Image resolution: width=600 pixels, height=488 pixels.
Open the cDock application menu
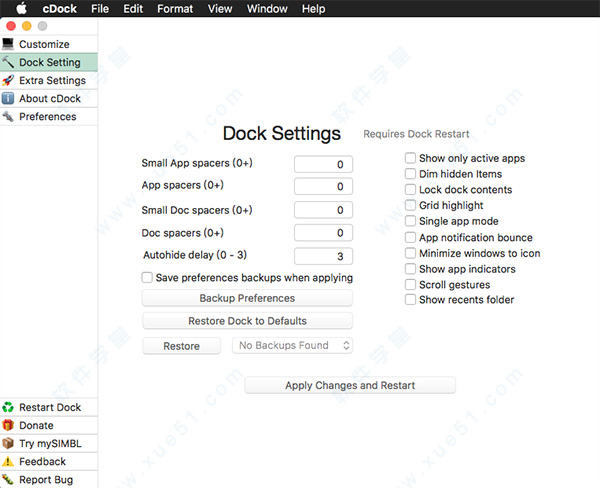pyautogui.click(x=59, y=8)
